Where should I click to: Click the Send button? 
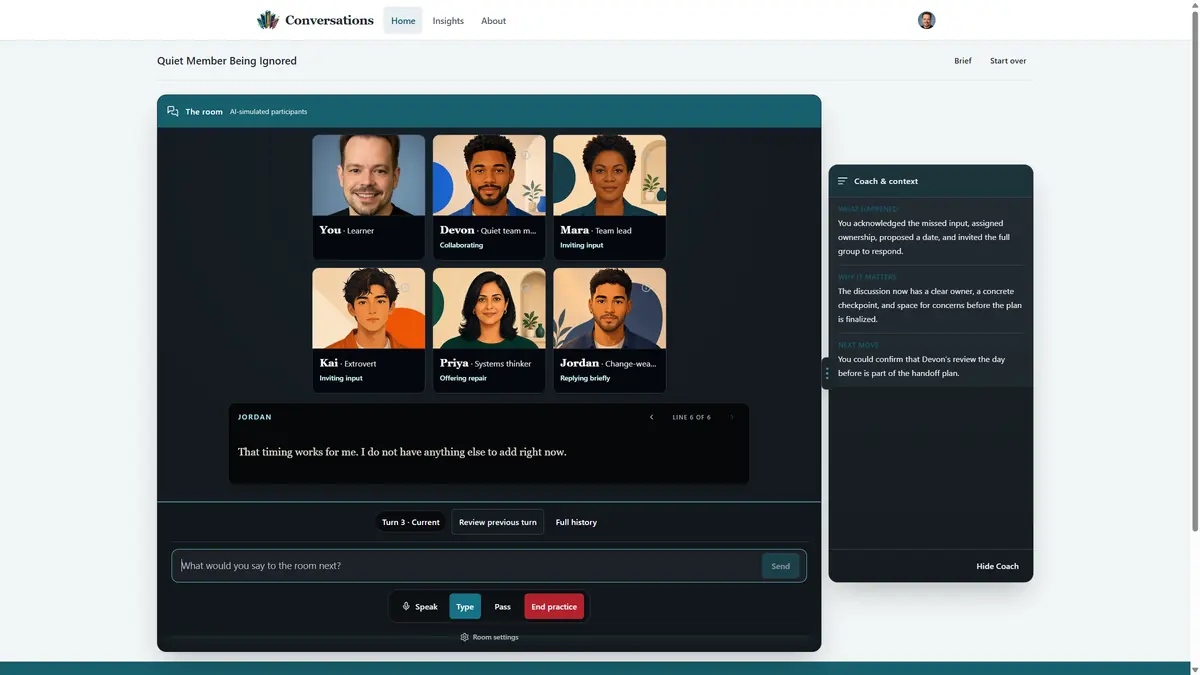coord(781,566)
